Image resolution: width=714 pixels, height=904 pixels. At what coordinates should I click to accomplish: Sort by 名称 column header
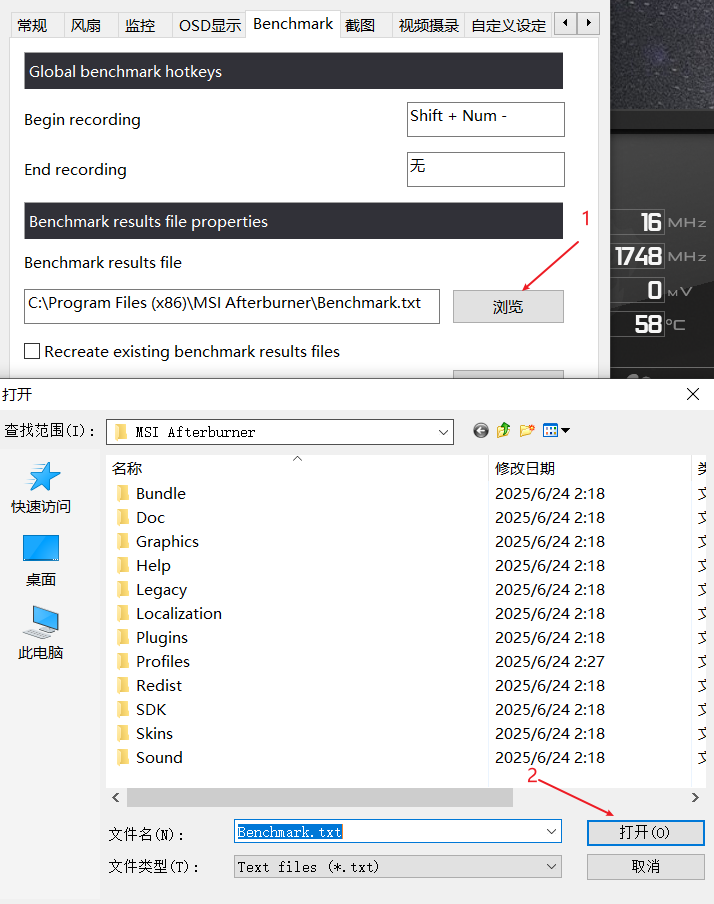pos(297,468)
